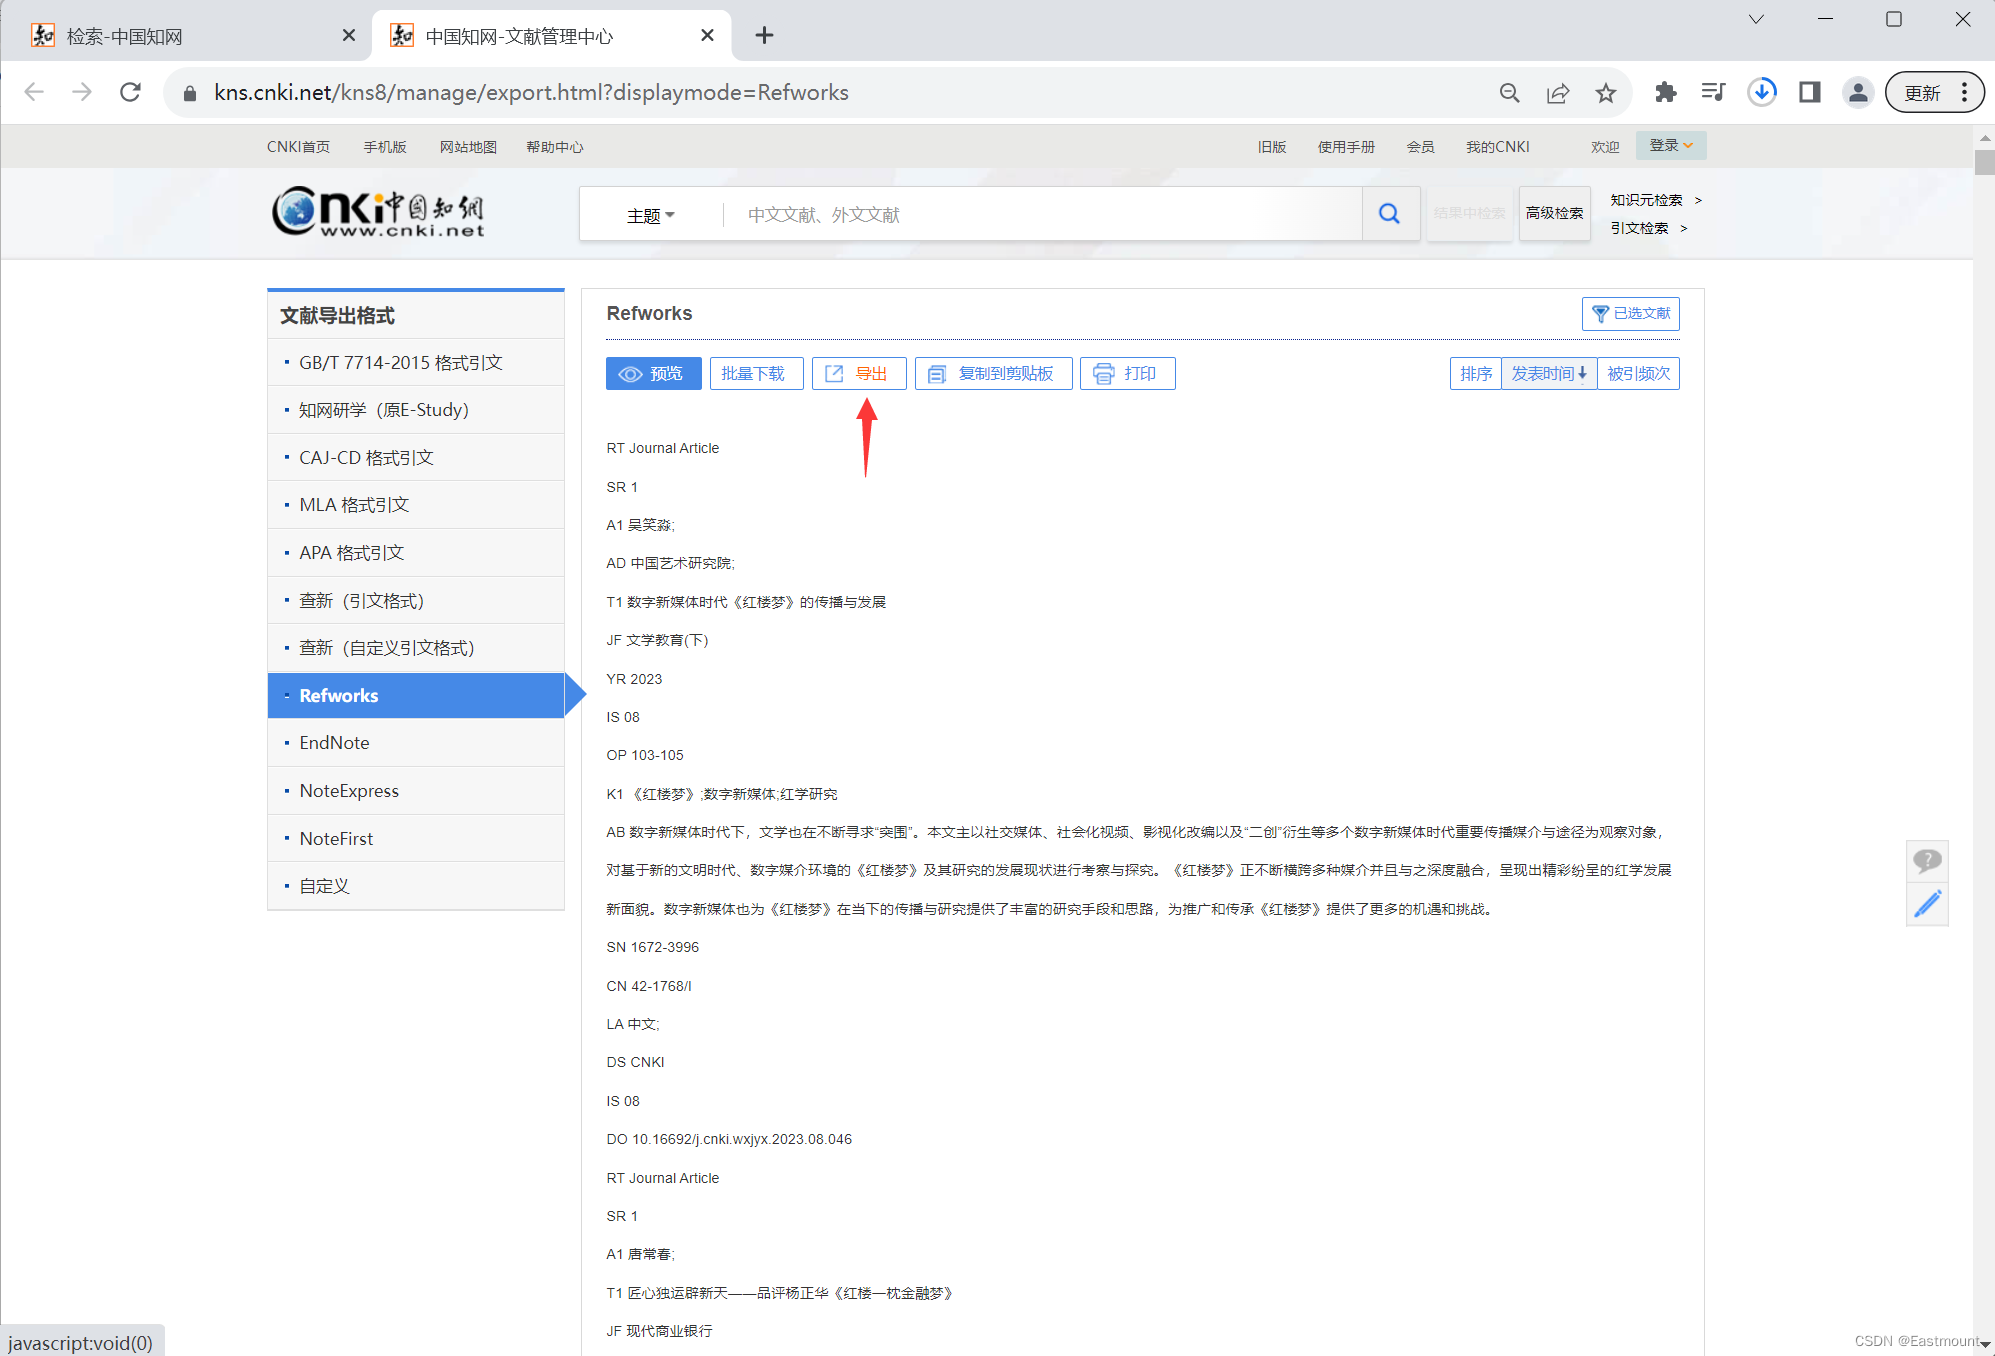Open 引文检索 link
This screenshot has width=1995, height=1356.
pos(1639,228)
